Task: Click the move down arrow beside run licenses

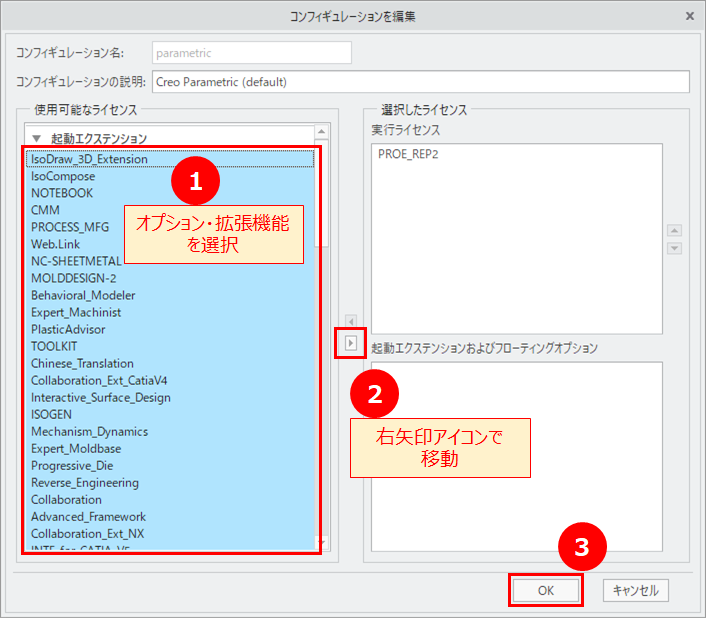Action: [x=674, y=248]
